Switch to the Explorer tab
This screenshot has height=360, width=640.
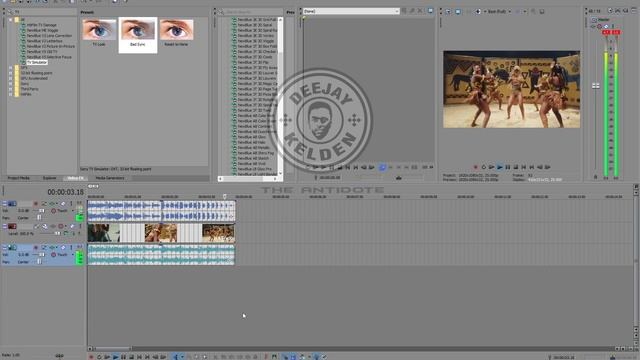[x=49, y=178]
